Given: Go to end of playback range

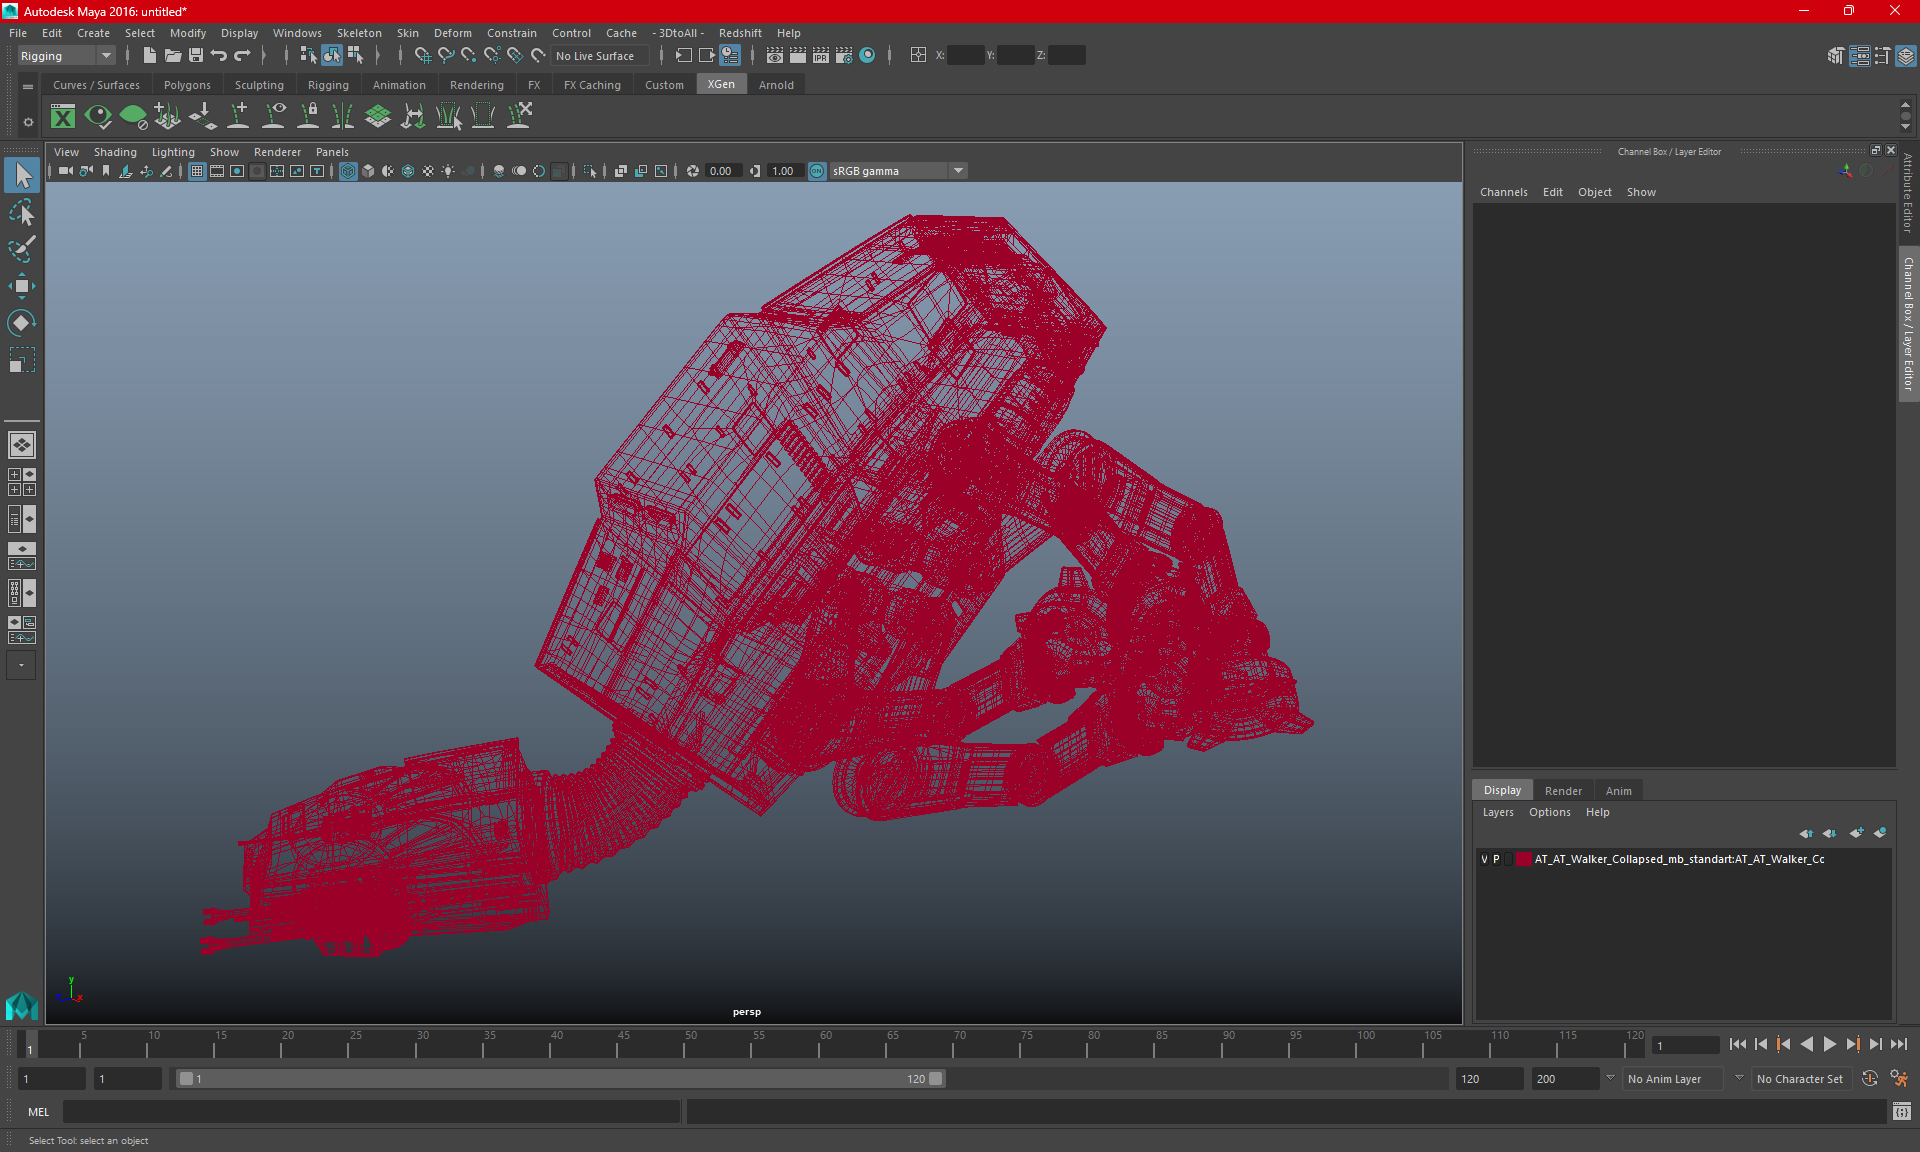Looking at the screenshot, I should [1899, 1044].
